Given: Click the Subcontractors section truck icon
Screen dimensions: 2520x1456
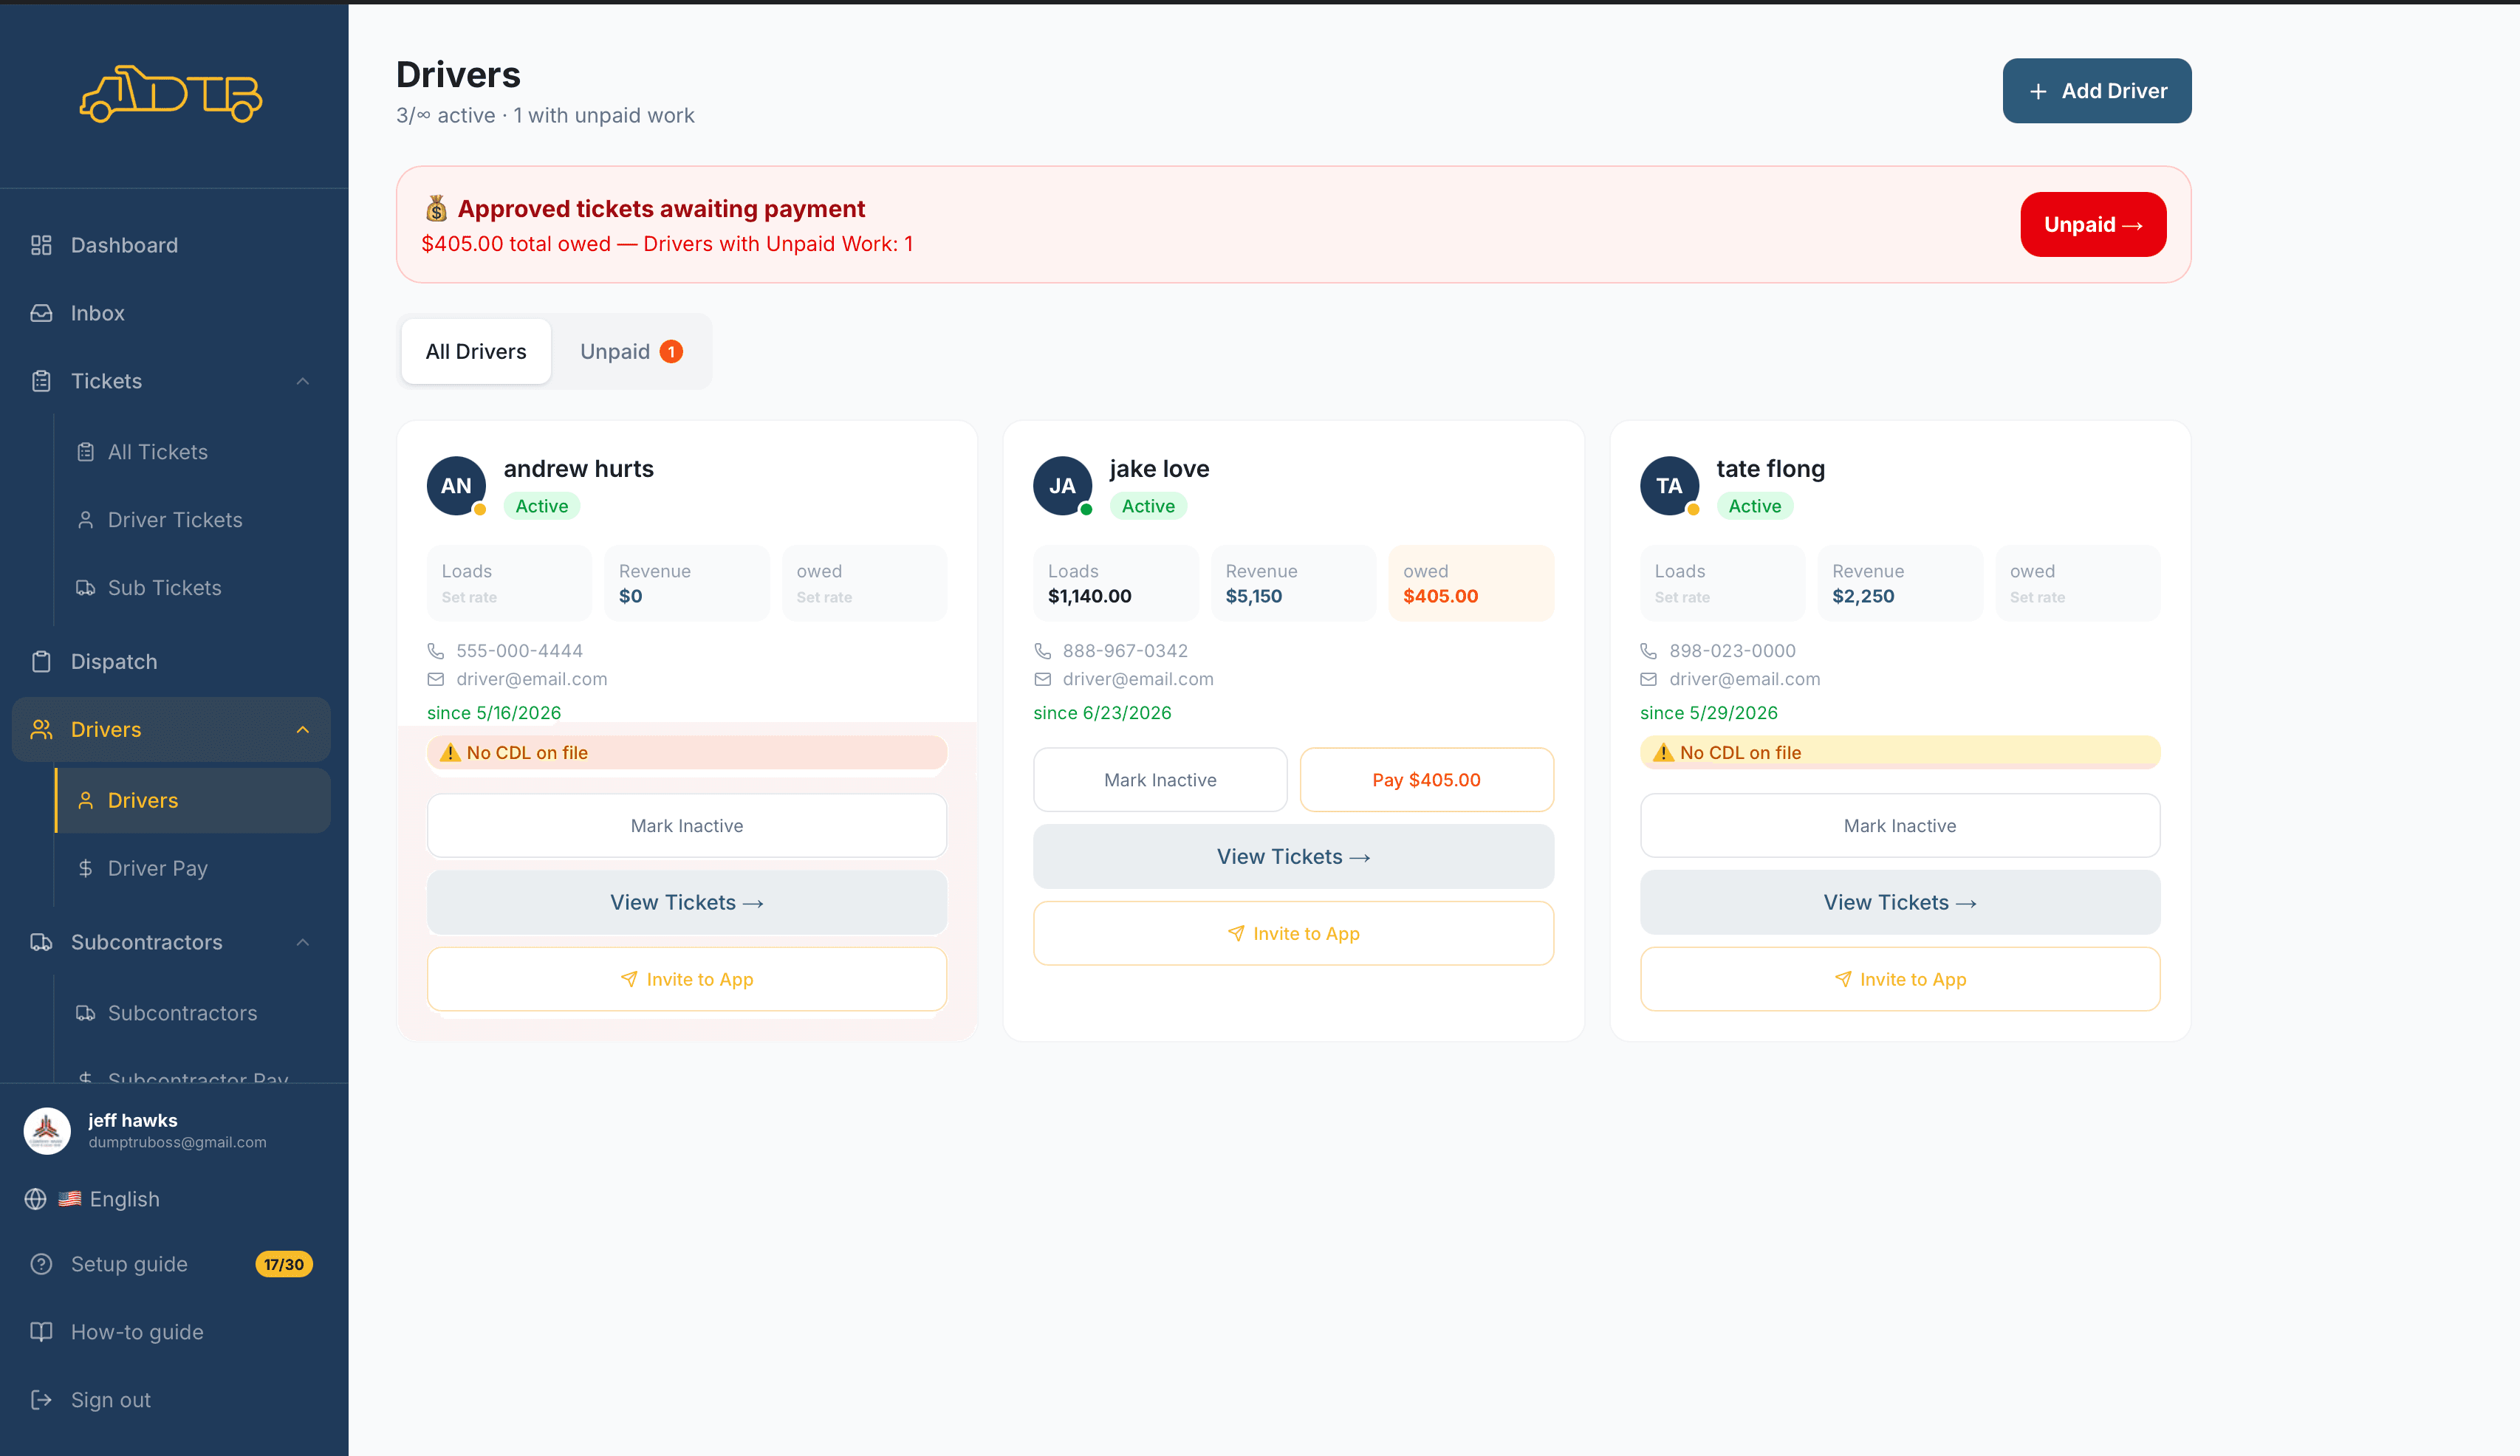Looking at the screenshot, I should (41, 942).
